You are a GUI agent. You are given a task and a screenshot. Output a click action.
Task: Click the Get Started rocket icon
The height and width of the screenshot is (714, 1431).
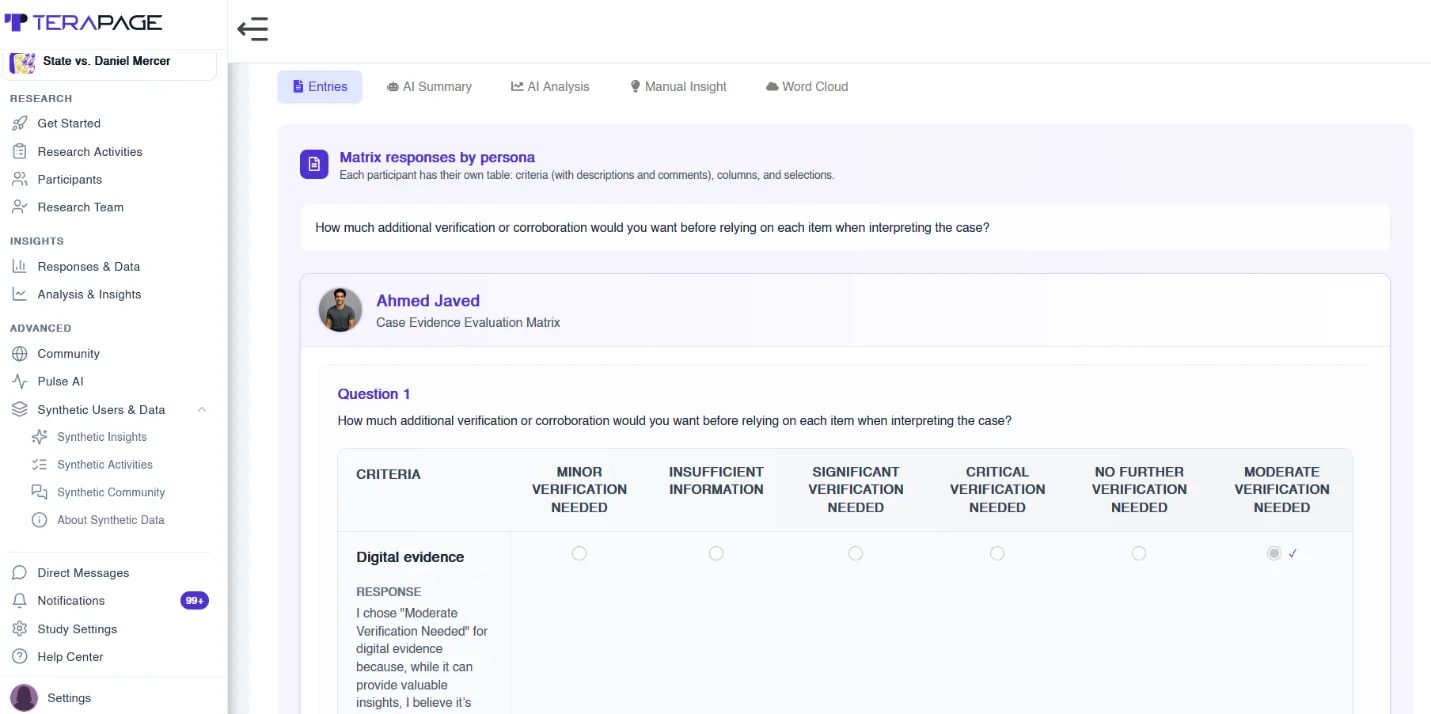19,123
